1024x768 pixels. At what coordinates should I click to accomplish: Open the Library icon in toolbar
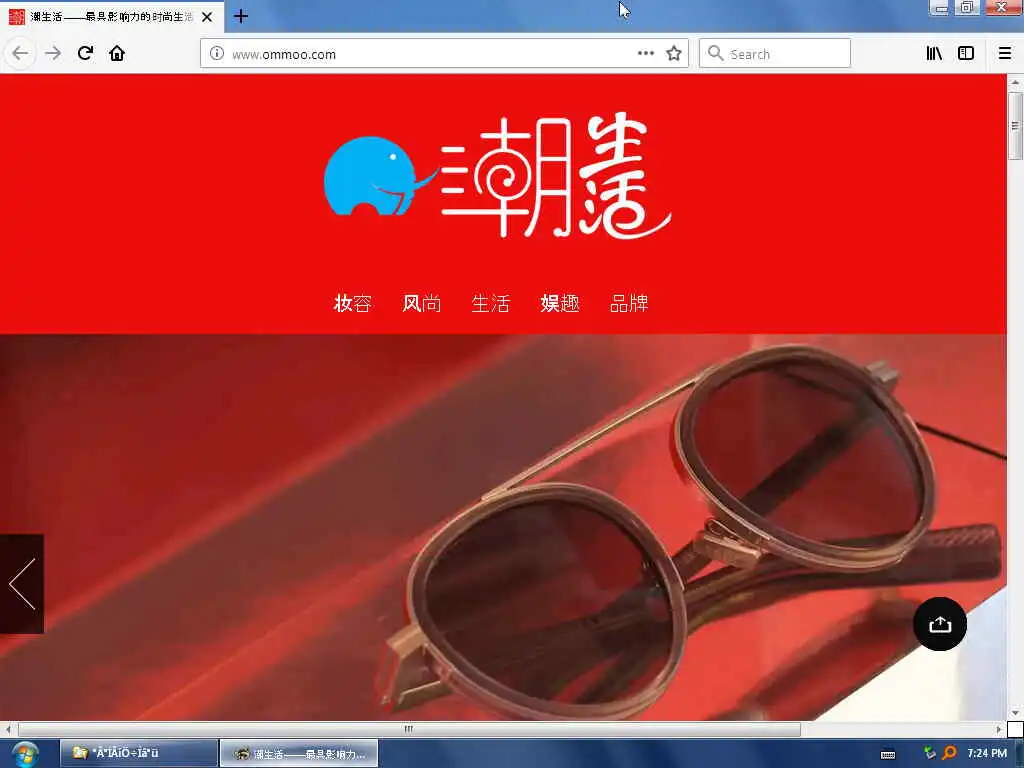[934, 54]
